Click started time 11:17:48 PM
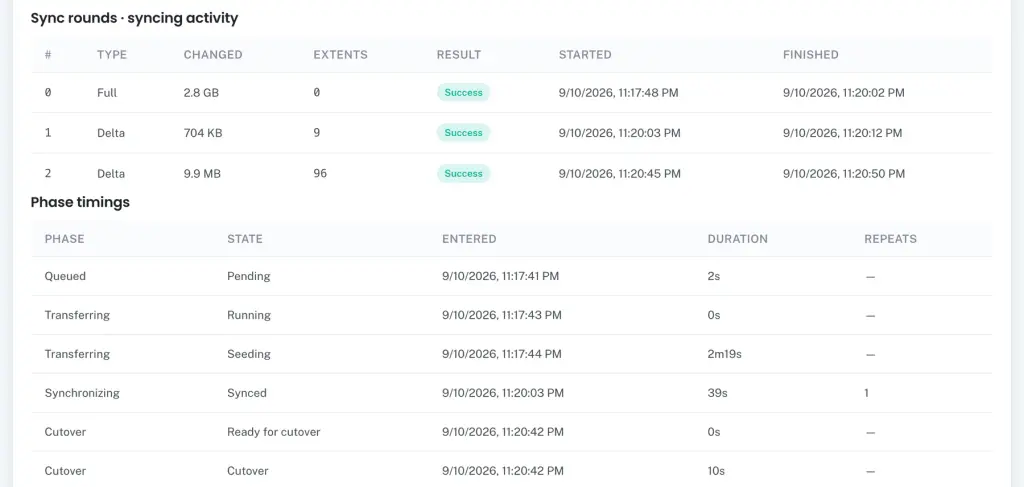The width and height of the screenshot is (1024, 487). [x=618, y=93]
